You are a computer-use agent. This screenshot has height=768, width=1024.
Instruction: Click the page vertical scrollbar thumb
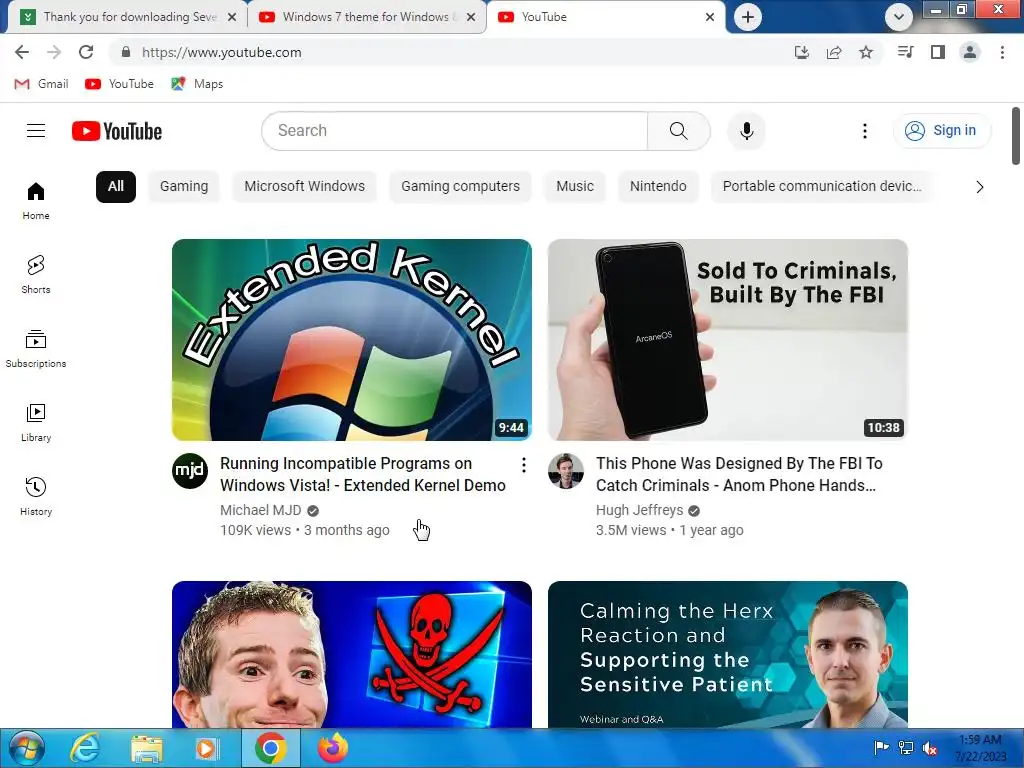pyautogui.click(x=1016, y=136)
